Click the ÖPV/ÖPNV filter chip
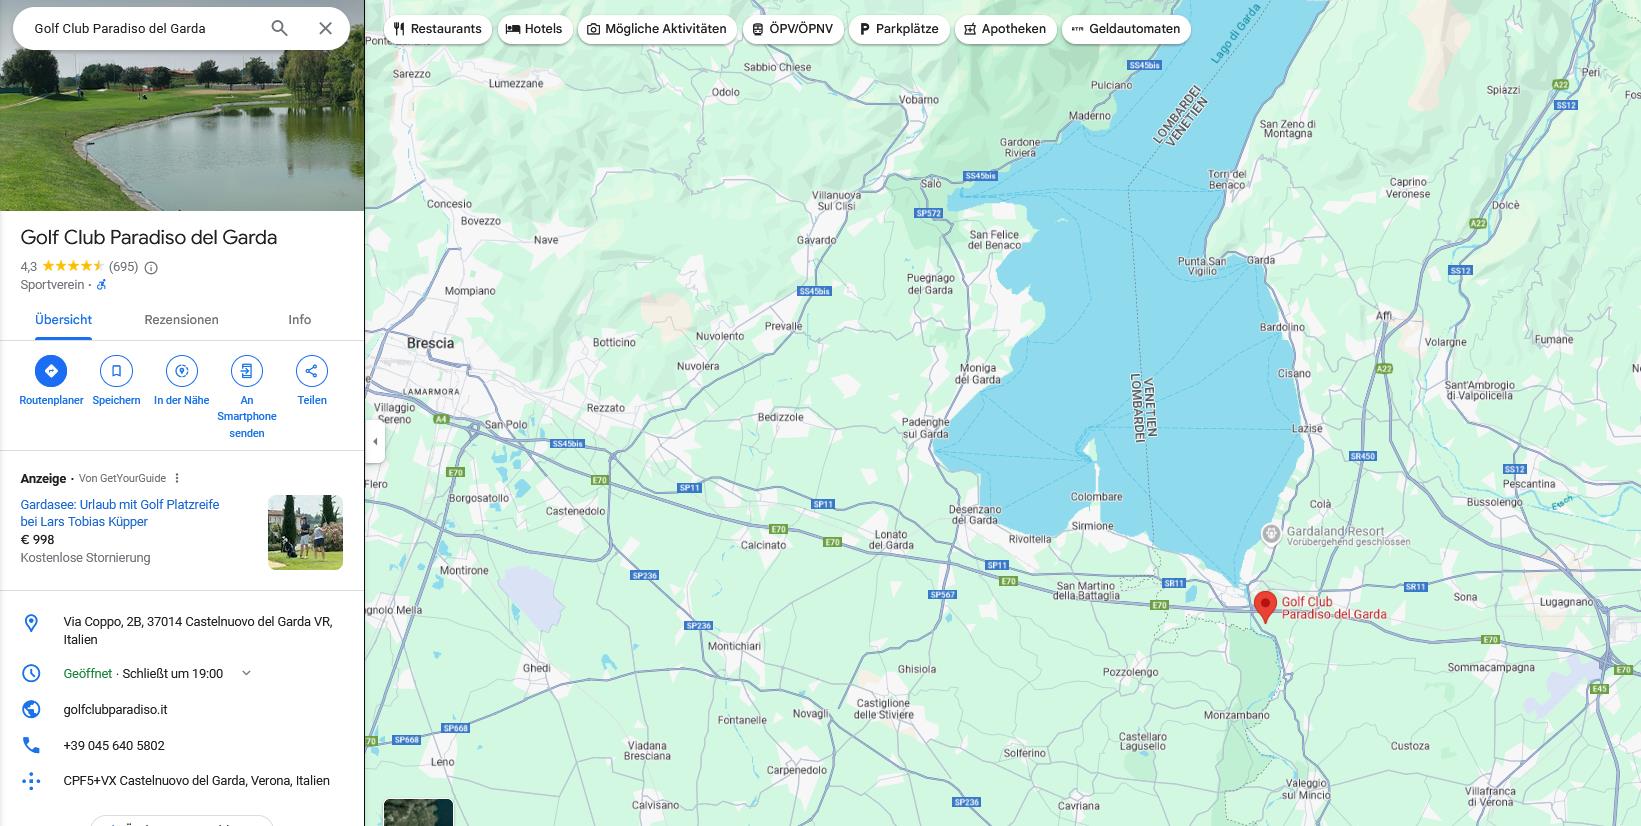This screenshot has height=826, width=1641. click(x=792, y=29)
